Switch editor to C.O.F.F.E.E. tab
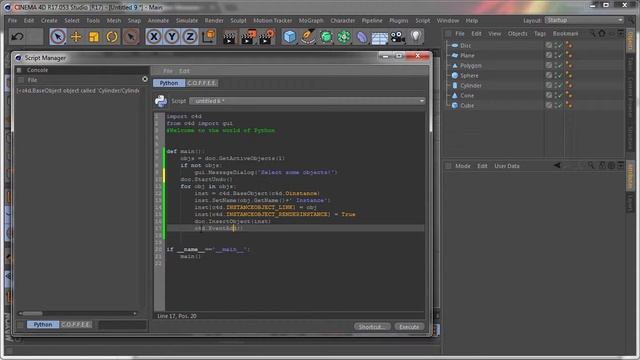The height and width of the screenshot is (360, 640). (x=202, y=83)
